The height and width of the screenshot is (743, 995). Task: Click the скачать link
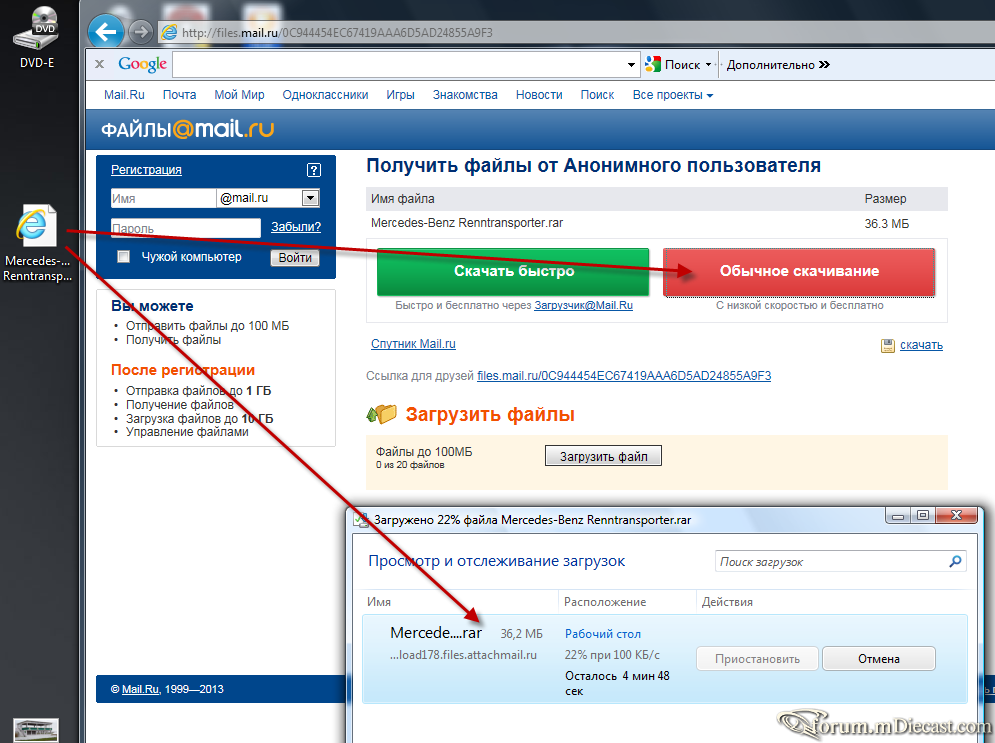(921, 345)
